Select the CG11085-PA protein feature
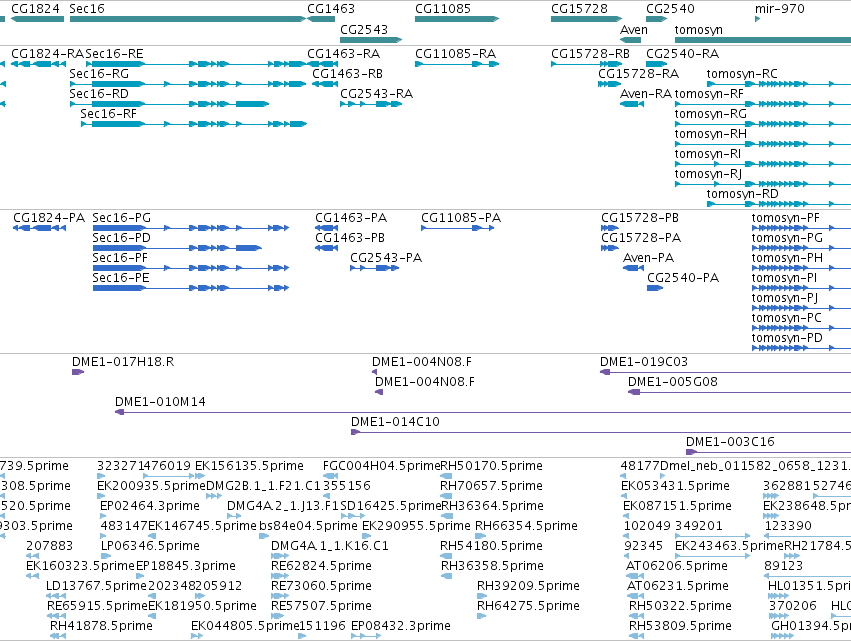Screen dimensions: 851x641 [458, 228]
